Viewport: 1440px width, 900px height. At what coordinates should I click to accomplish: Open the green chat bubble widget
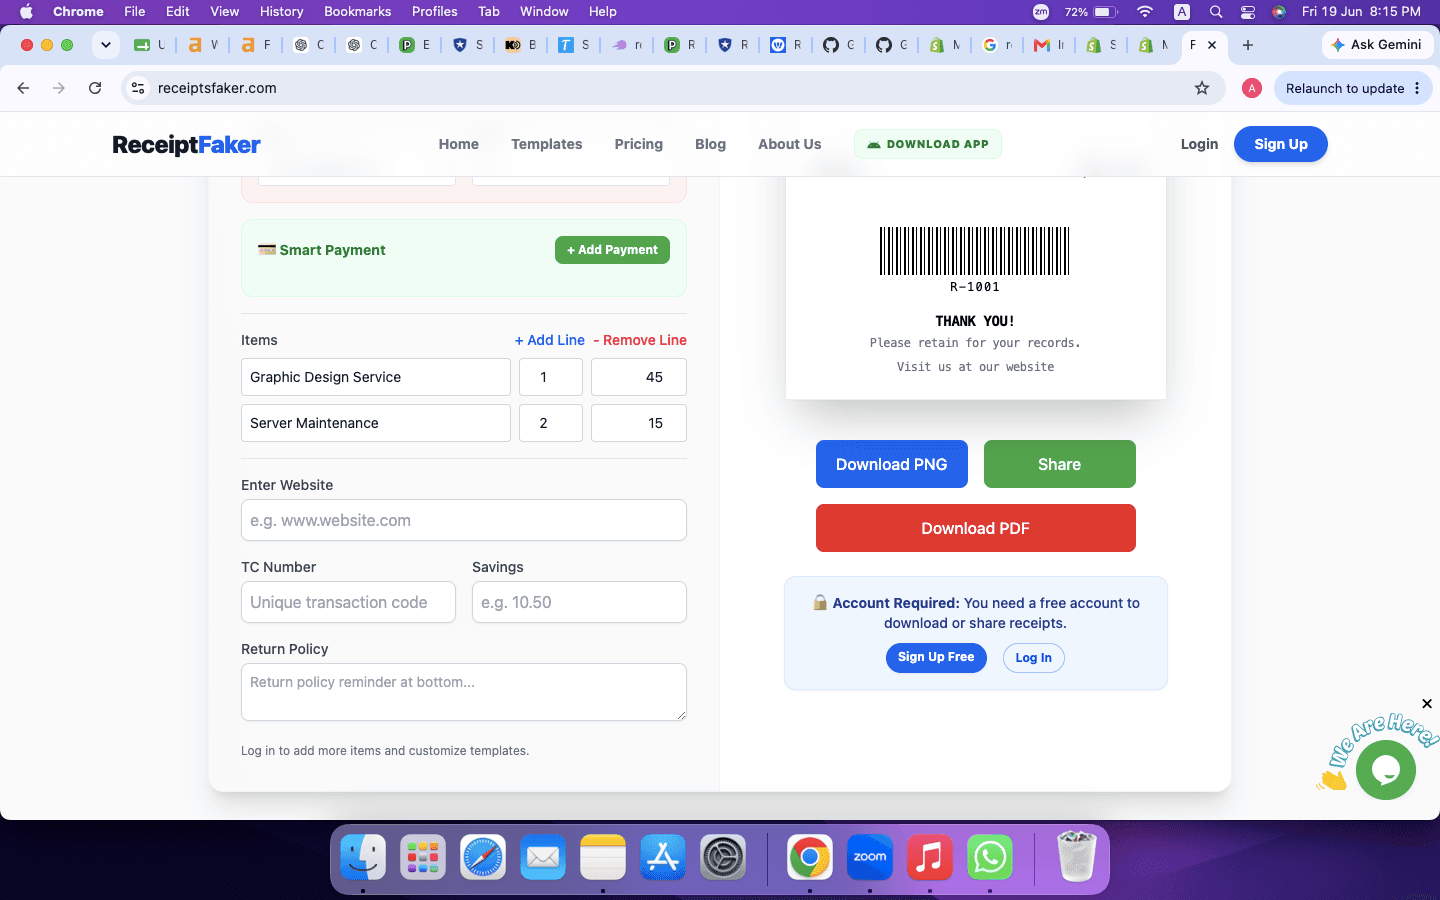pos(1386,769)
